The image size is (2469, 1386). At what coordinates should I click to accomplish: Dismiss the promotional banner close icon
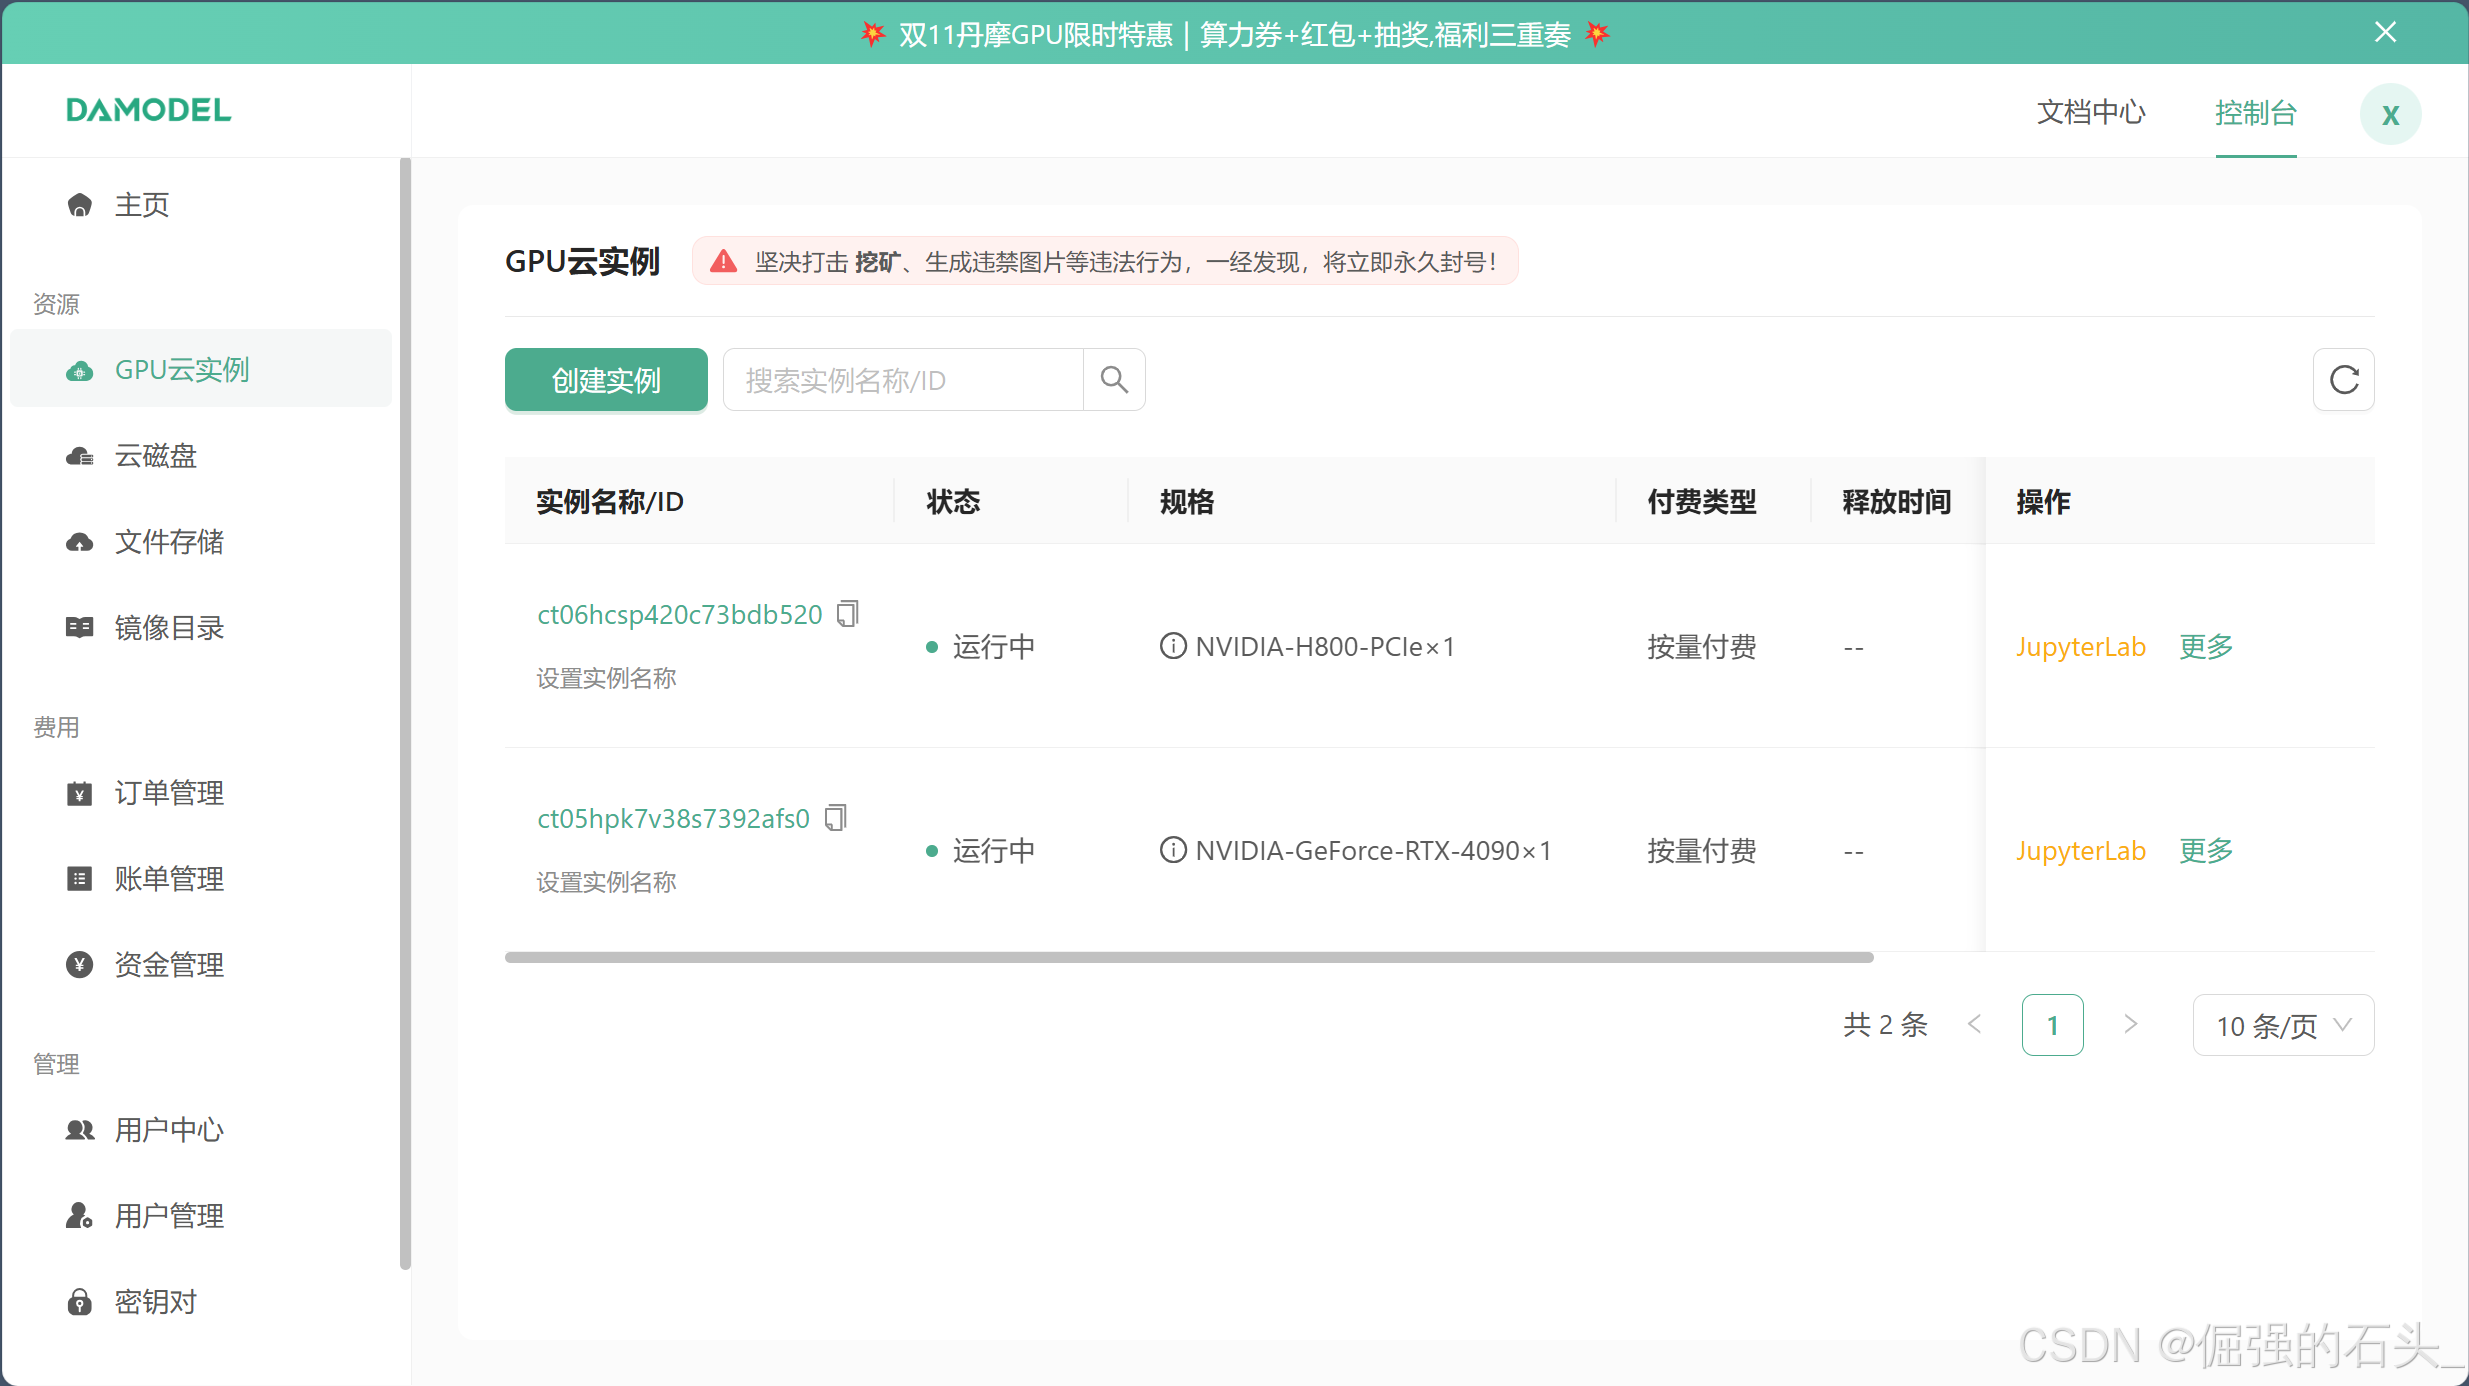click(x=2385, y=32)
